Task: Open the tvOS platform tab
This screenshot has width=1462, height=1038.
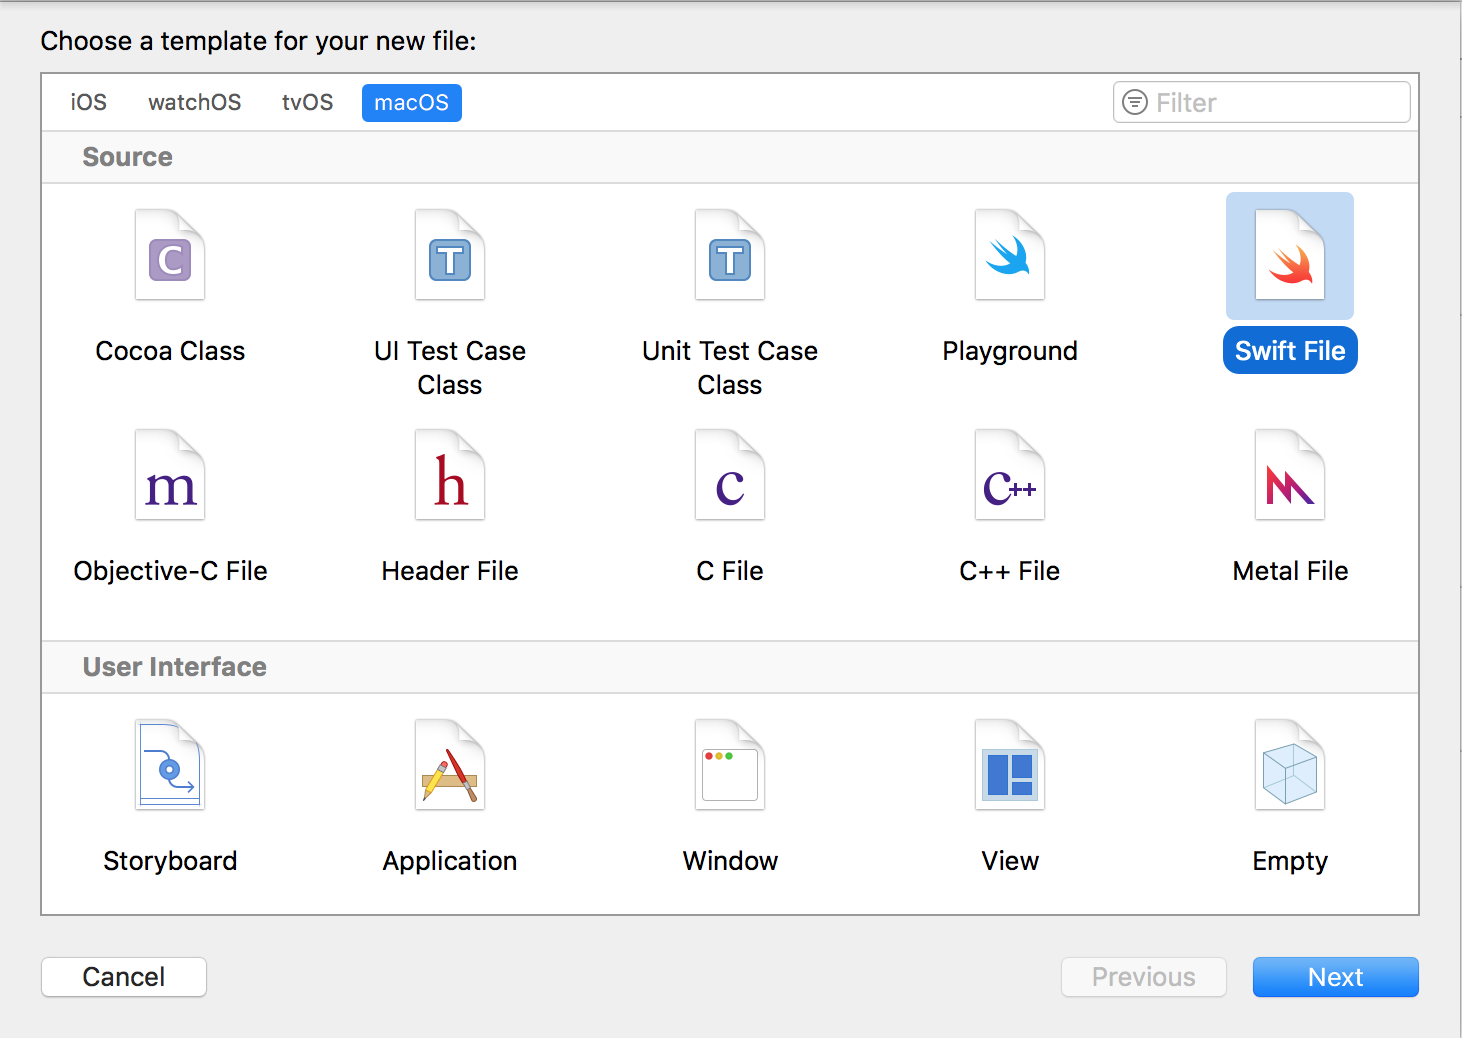Action: pos(307,102)
